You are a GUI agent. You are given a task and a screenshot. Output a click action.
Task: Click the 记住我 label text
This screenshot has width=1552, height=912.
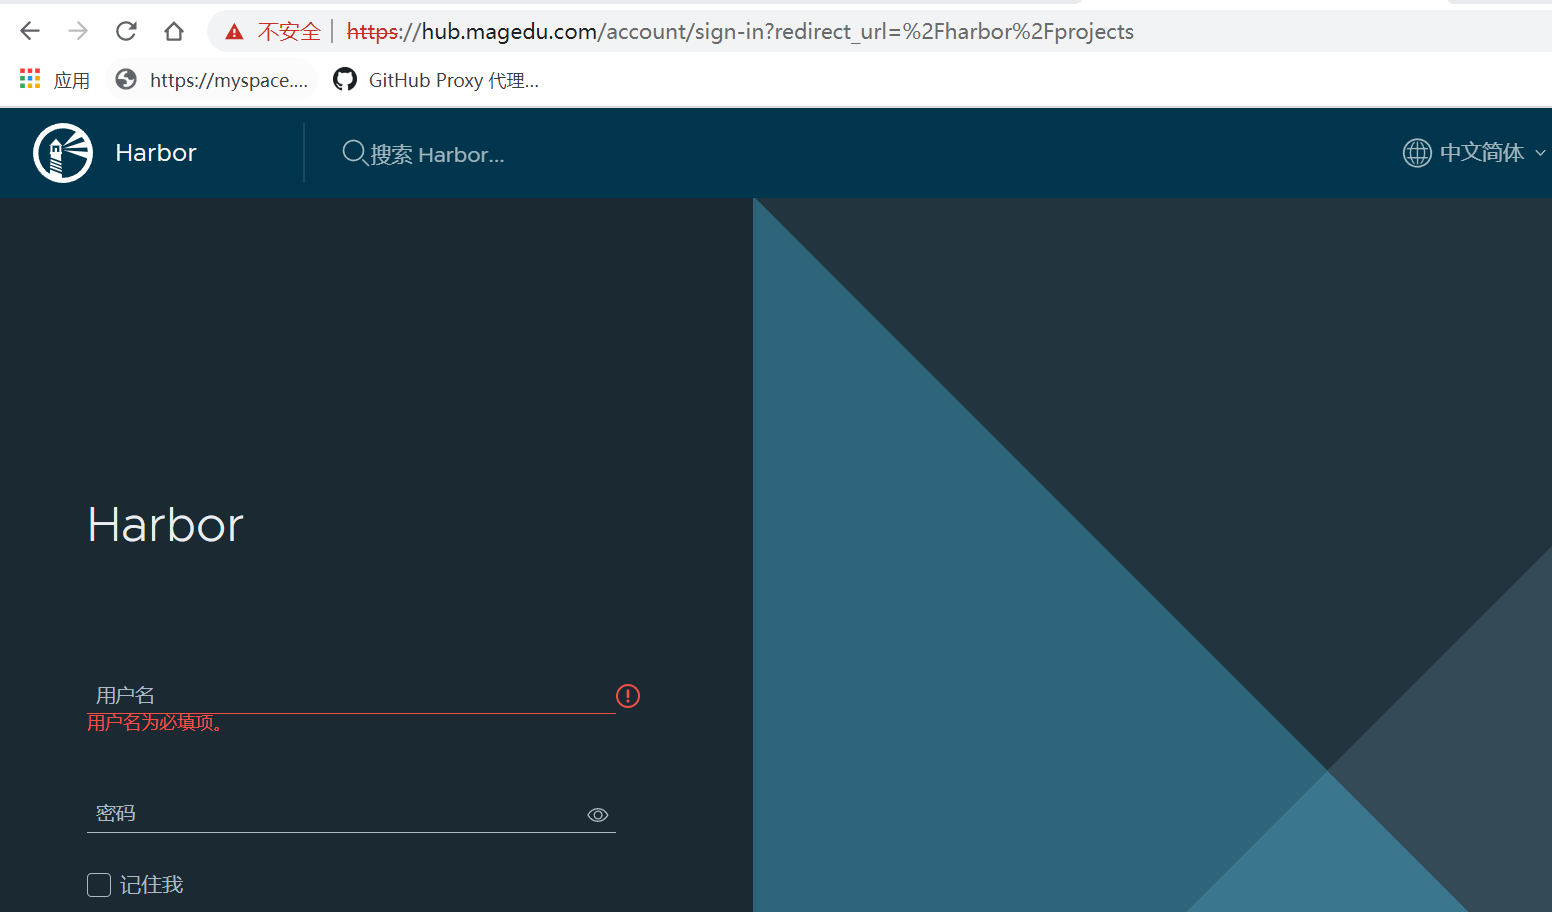(x=152, y=885)
